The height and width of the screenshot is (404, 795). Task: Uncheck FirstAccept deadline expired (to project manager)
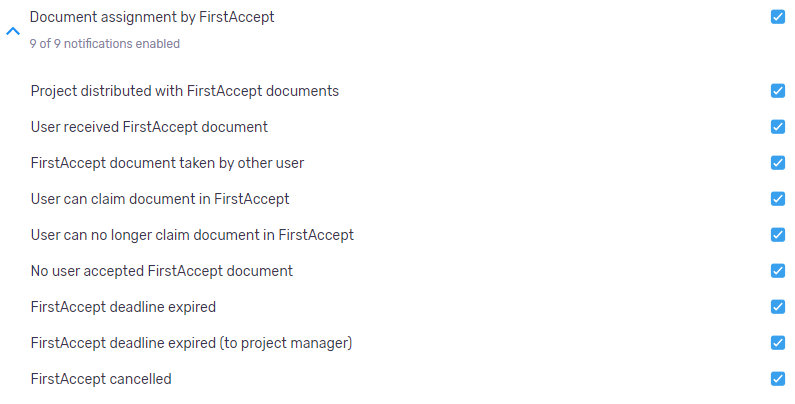point(778,343)
